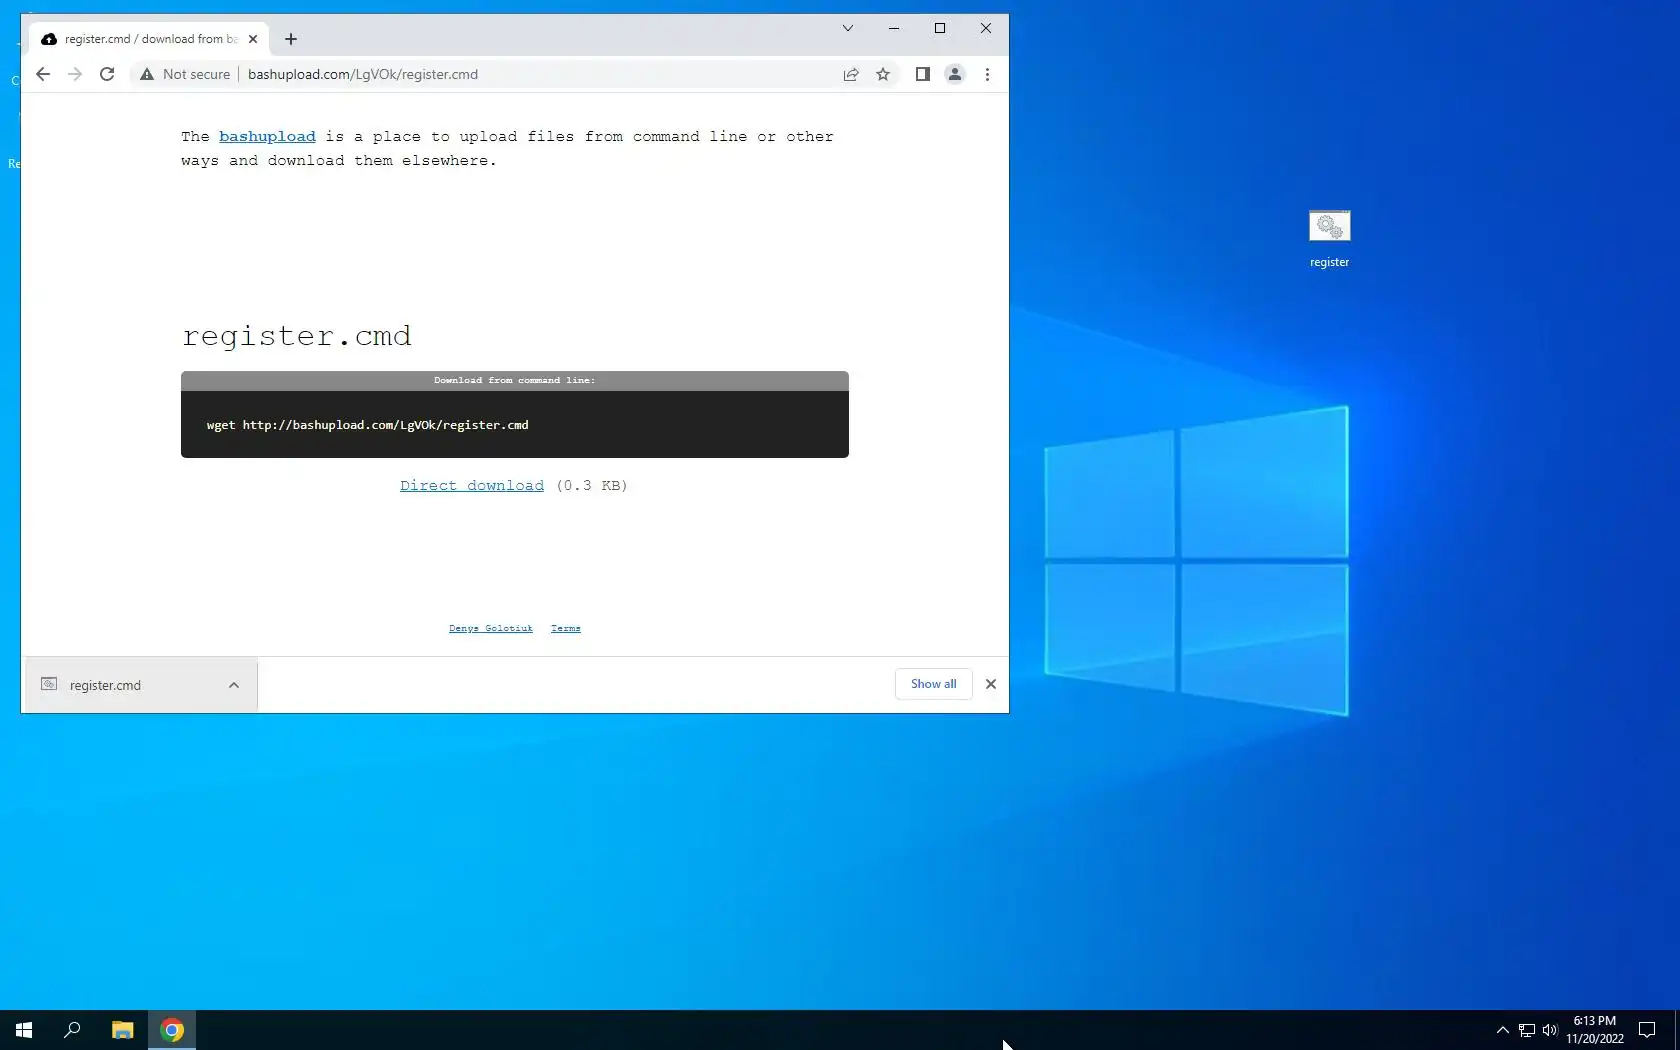Screen dimensions: 1680x1050
Task: Click the Show all downloads button
Action: [x=934, y=684]
